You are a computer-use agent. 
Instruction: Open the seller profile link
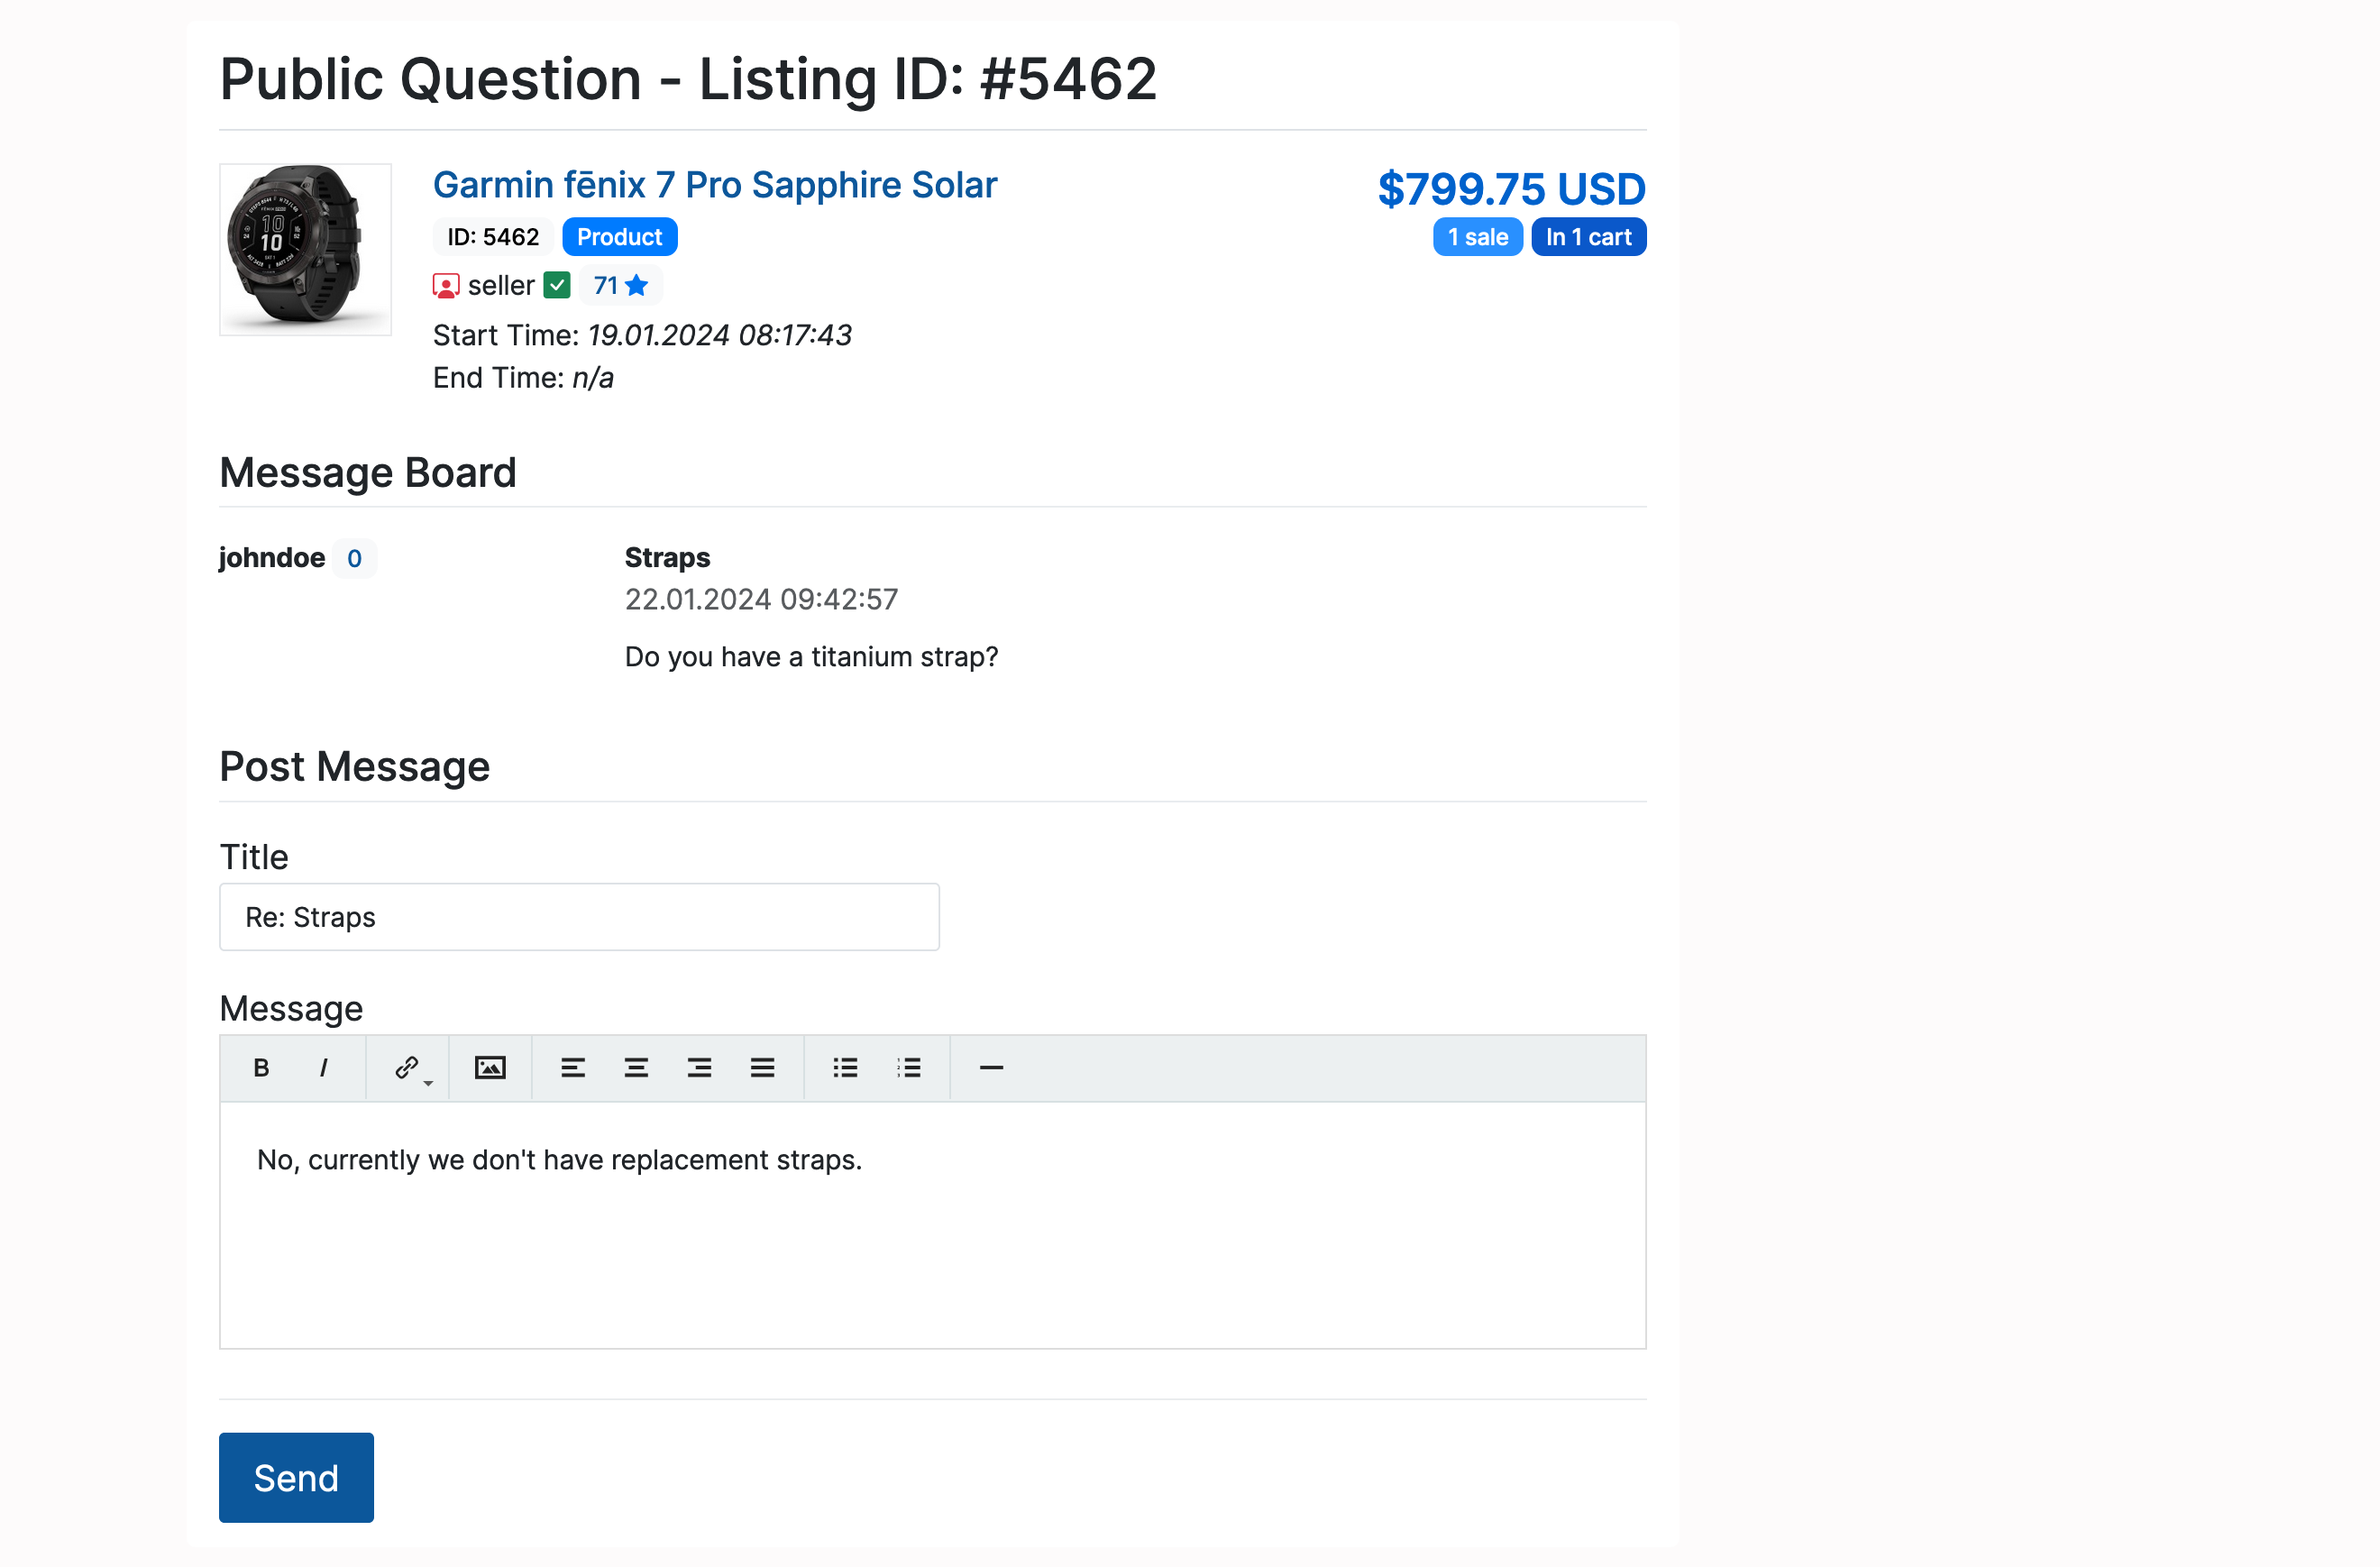click(x=501, y=286)
